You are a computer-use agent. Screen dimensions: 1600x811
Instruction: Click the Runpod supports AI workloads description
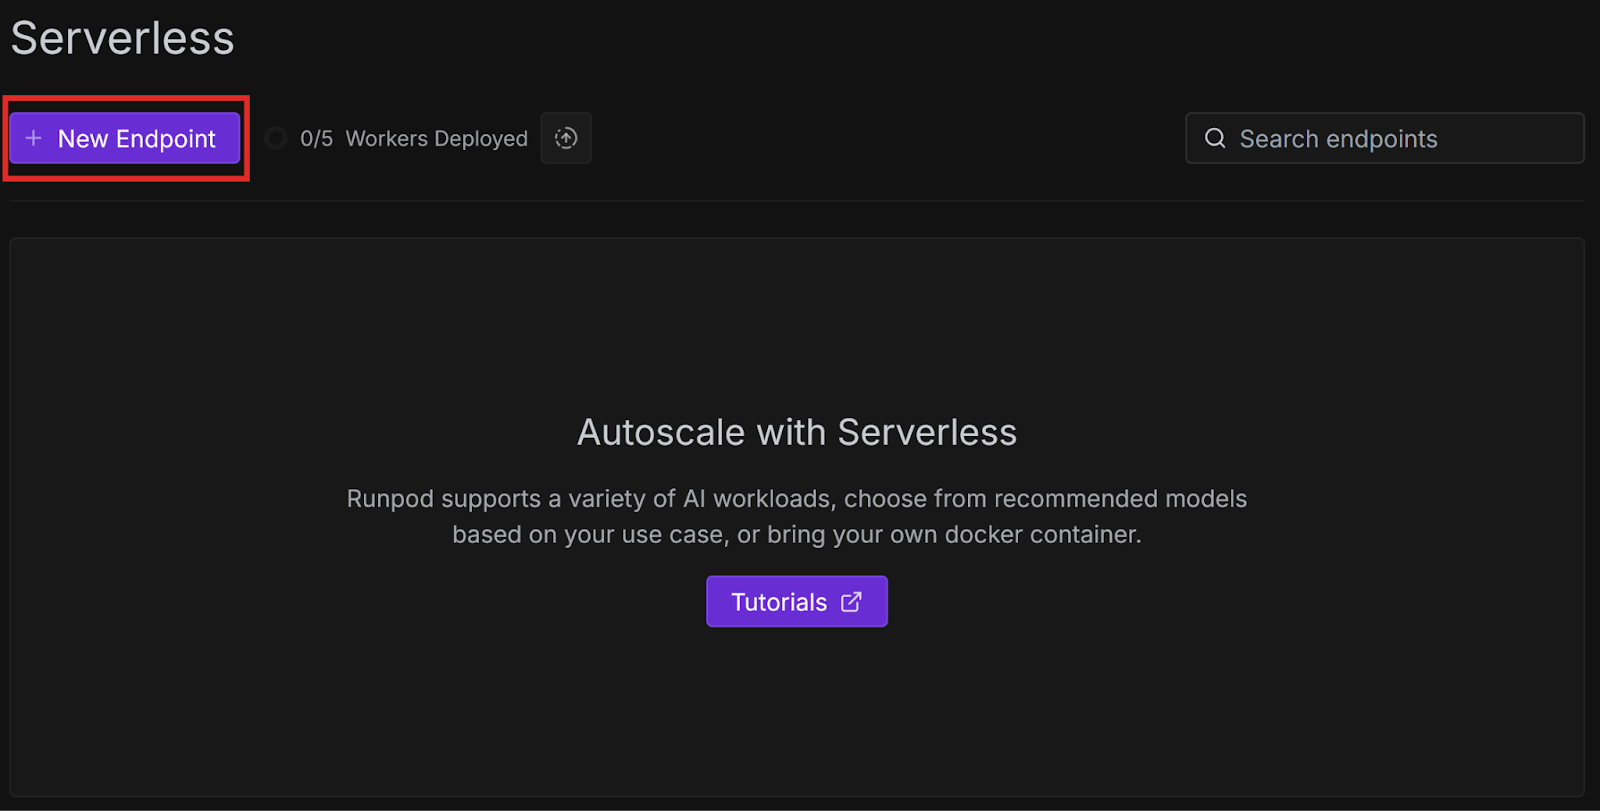797,516
